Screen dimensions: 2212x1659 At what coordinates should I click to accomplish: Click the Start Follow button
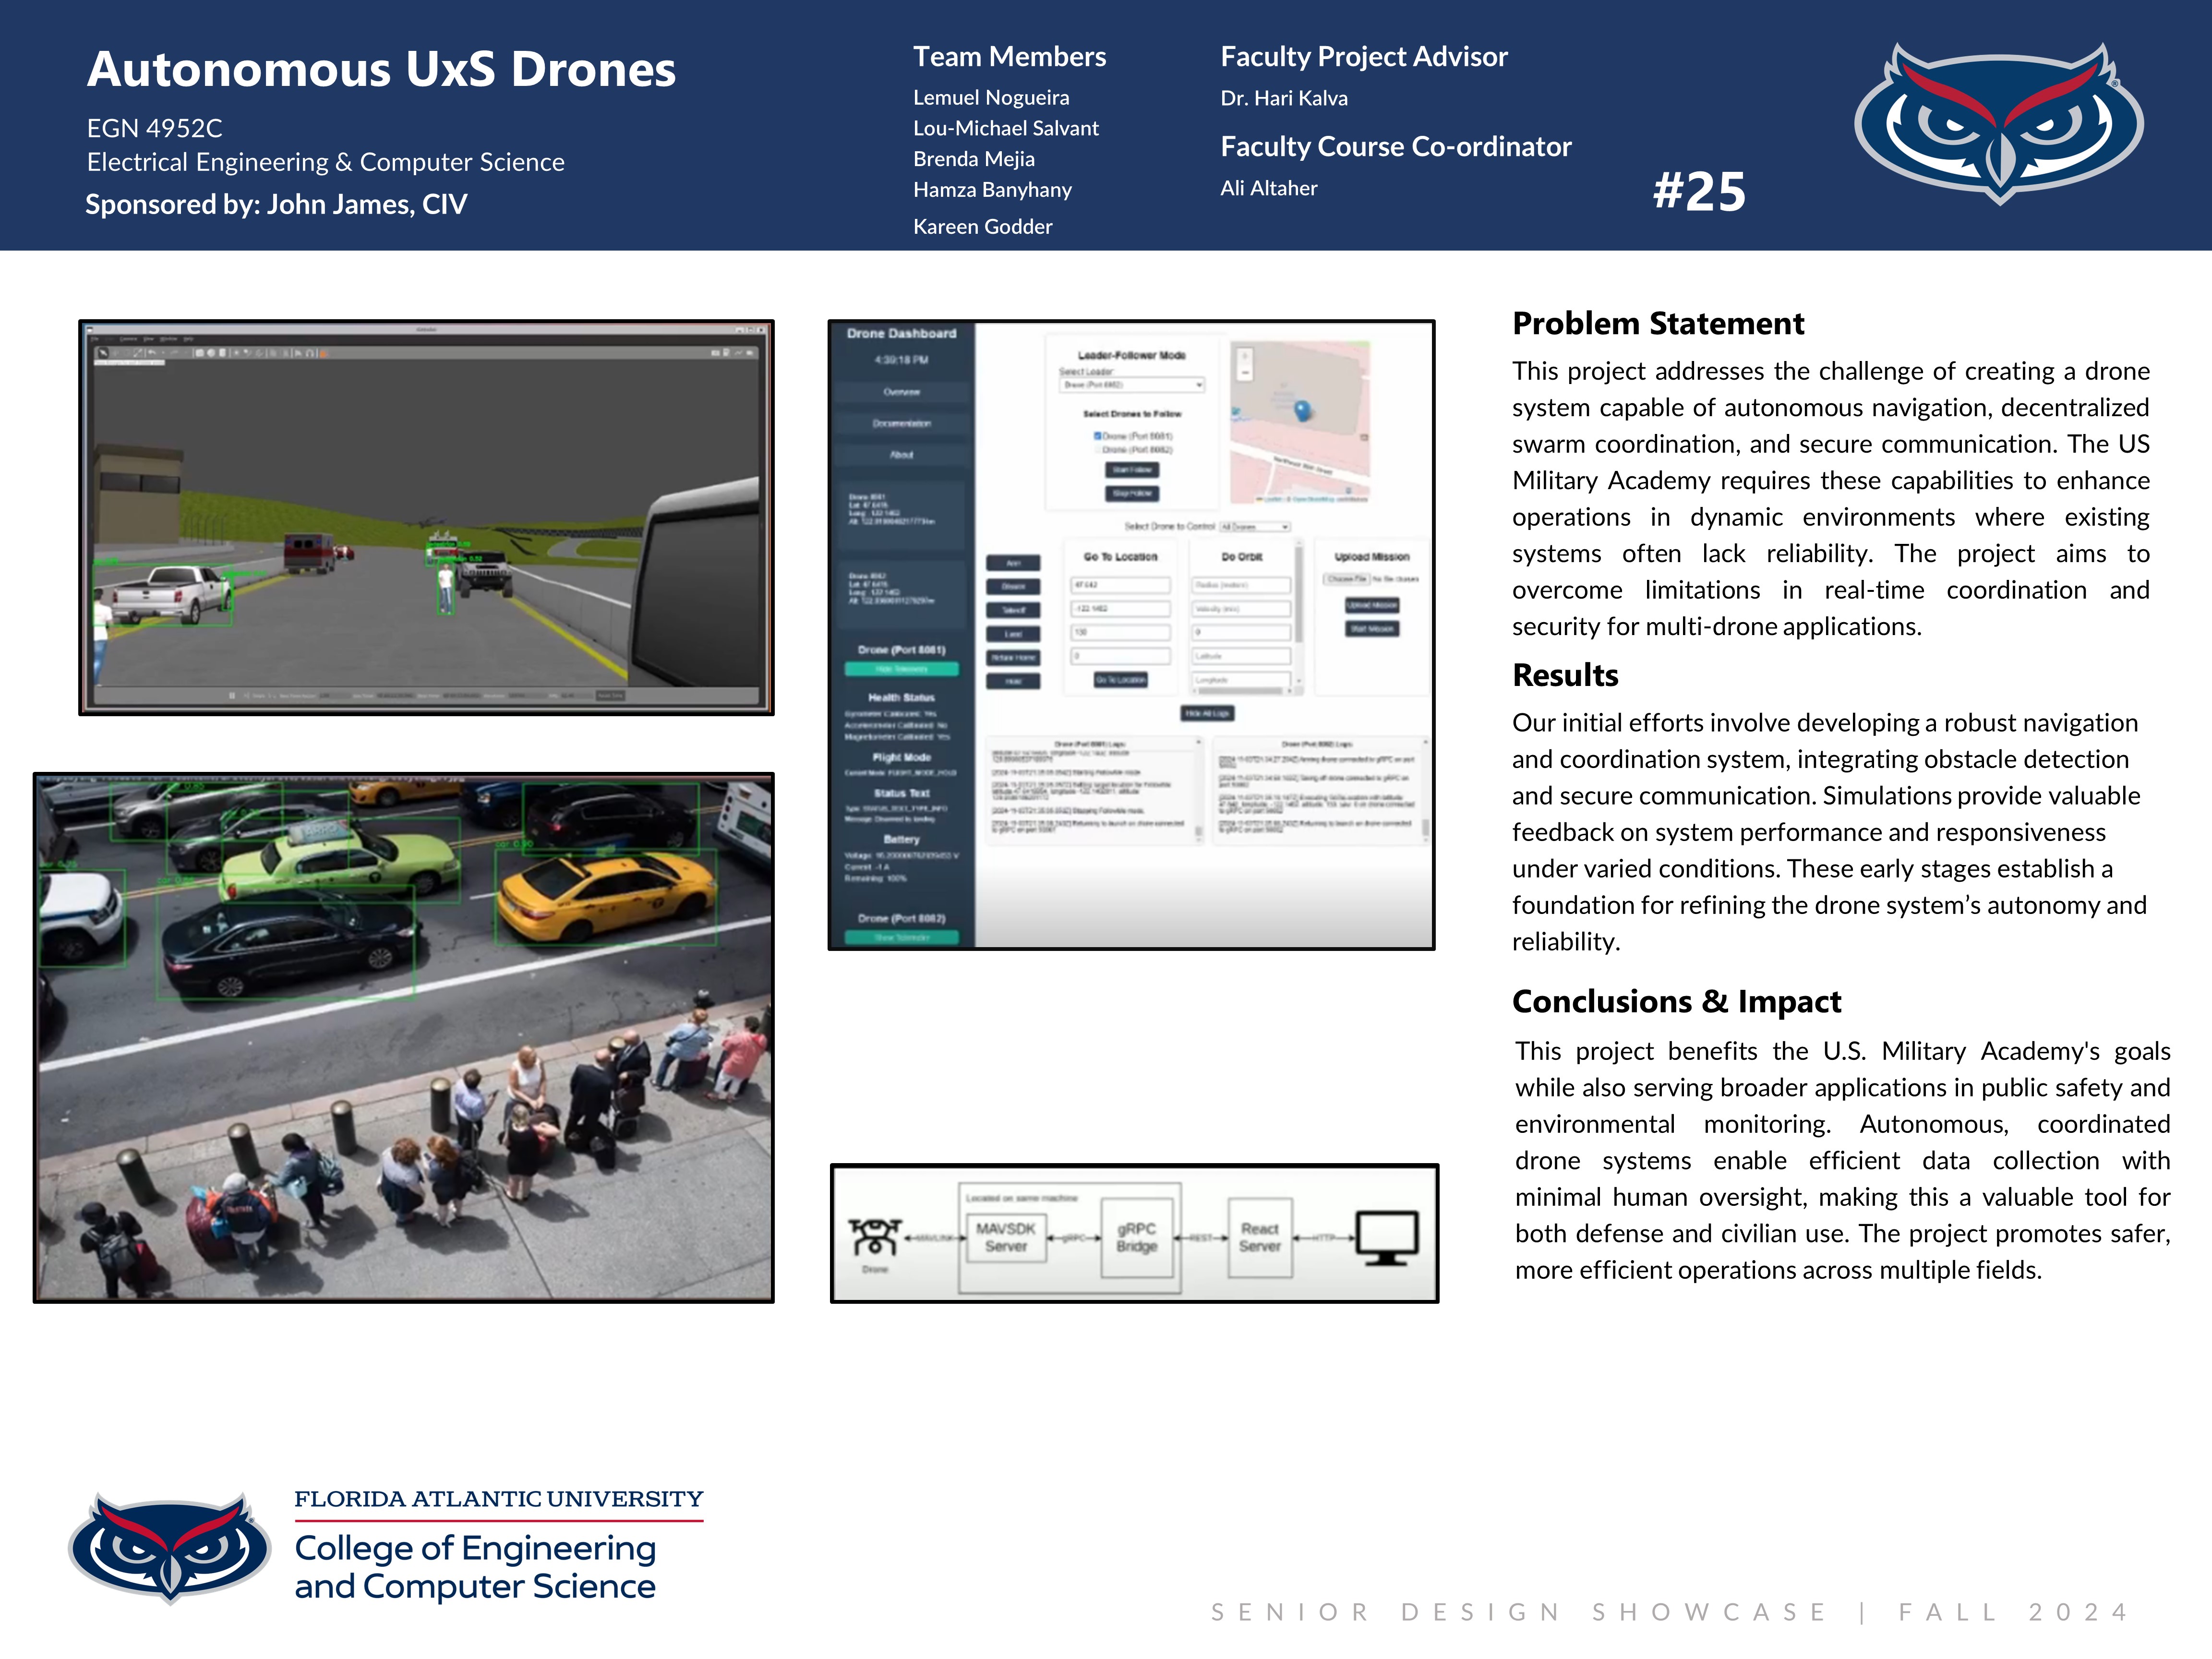coord(1132,470)
